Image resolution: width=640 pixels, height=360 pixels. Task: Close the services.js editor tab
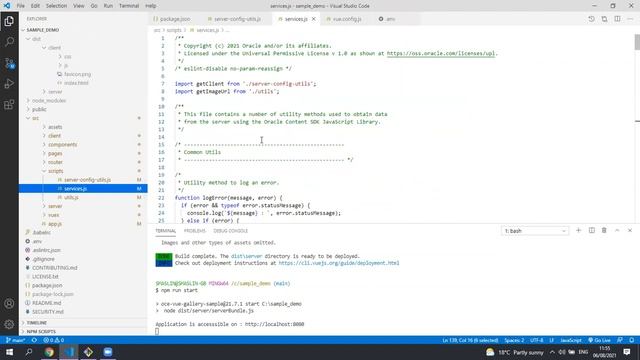click(313, 19)
